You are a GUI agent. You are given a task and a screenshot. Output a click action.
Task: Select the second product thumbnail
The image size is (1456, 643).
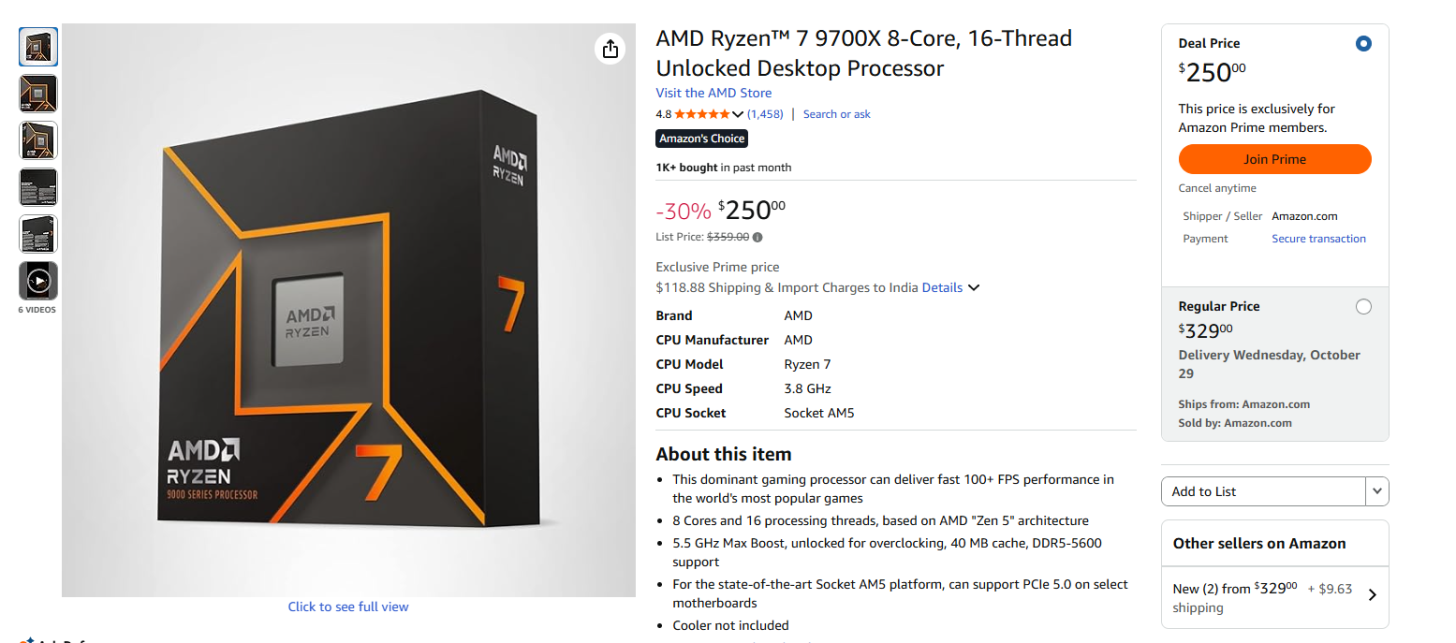pos(38,94)
